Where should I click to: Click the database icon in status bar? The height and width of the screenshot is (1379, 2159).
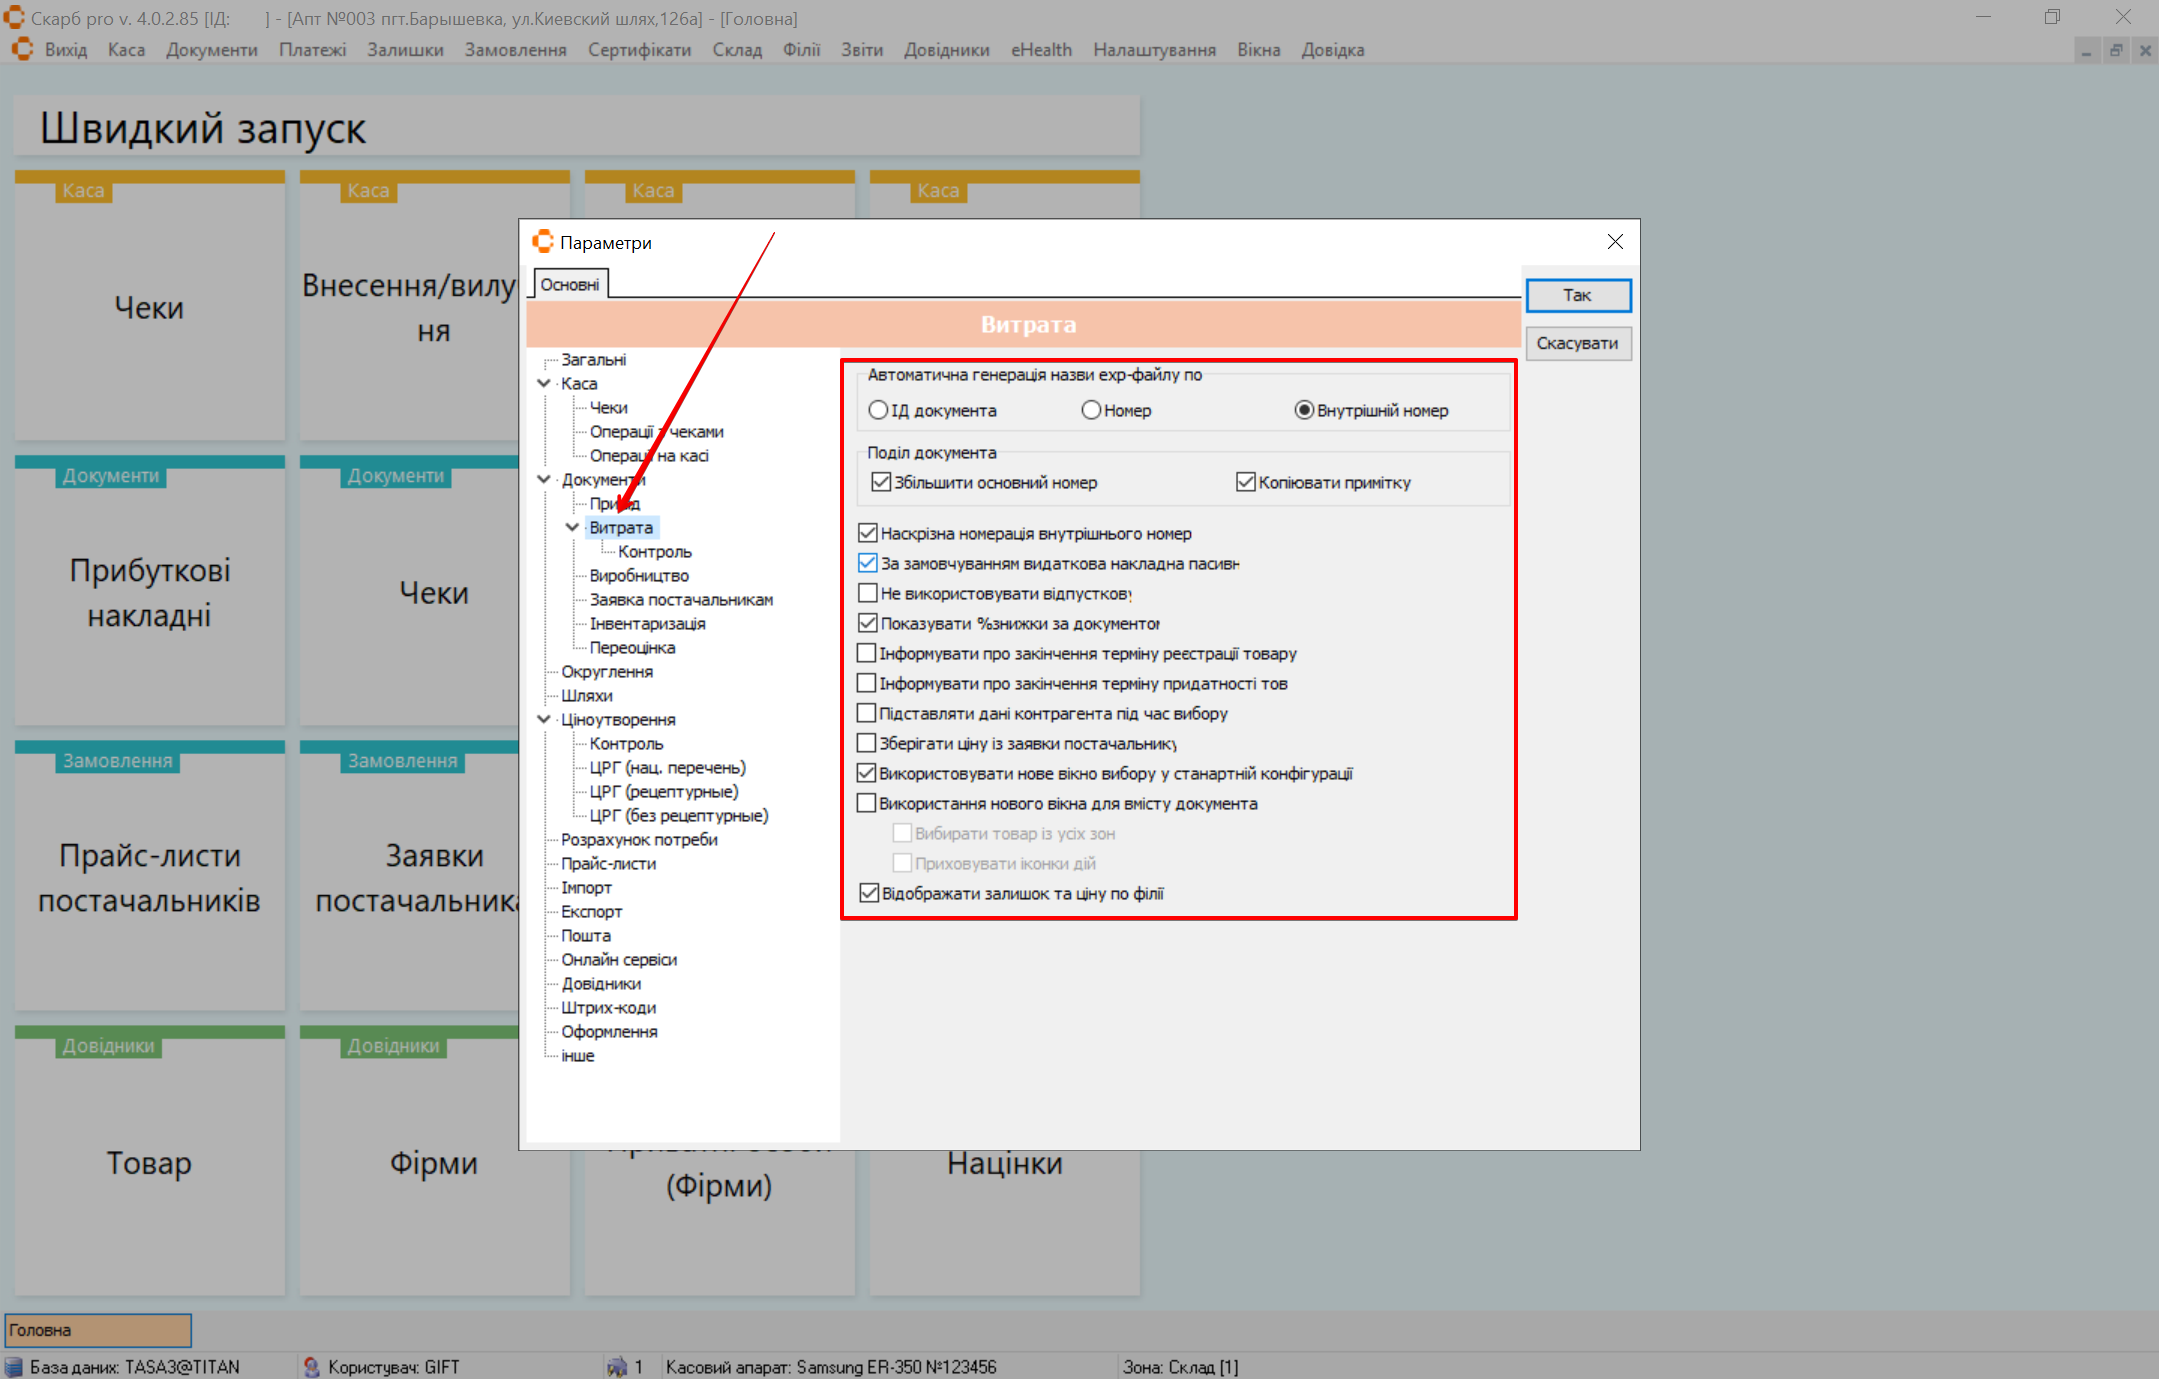pyautogui.click(x=14, y=1366)
